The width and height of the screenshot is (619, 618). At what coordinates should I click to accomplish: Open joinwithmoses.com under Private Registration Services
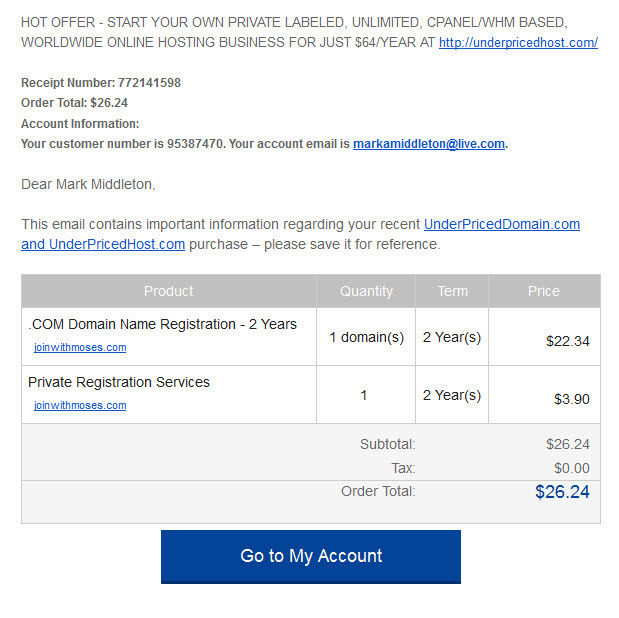[80, 406]
